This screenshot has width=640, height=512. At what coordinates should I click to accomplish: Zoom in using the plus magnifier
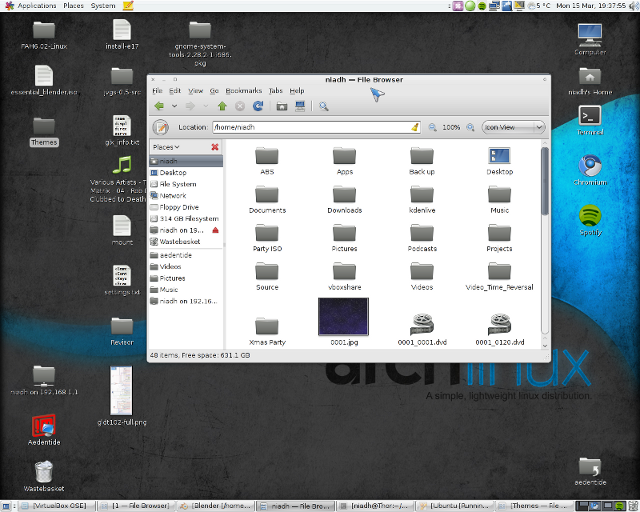click(x=470, y=127)
